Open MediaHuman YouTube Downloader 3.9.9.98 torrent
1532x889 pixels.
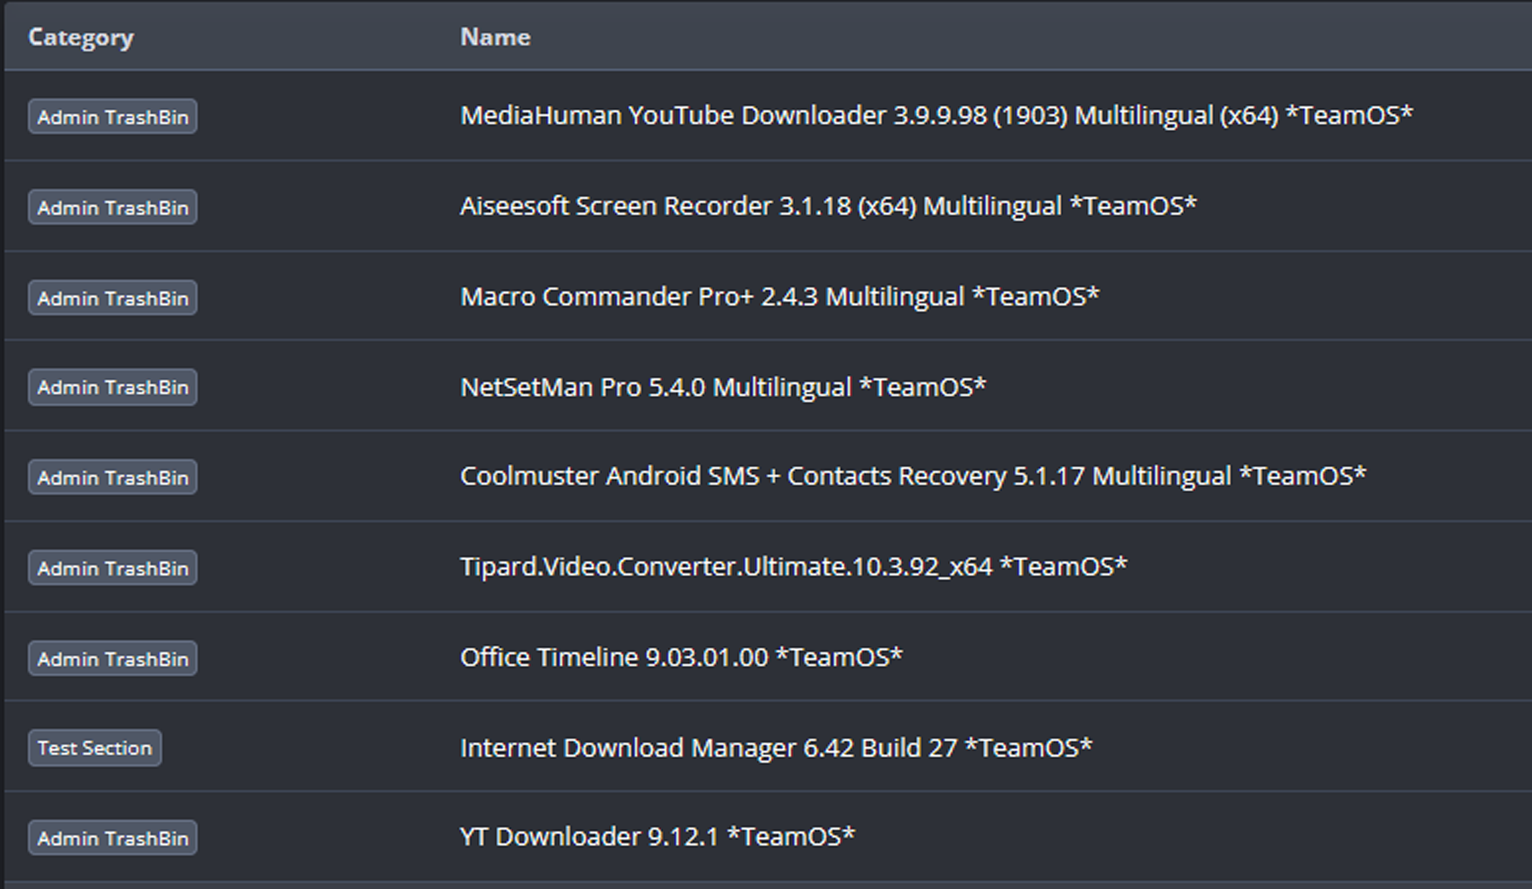[936, 116]
